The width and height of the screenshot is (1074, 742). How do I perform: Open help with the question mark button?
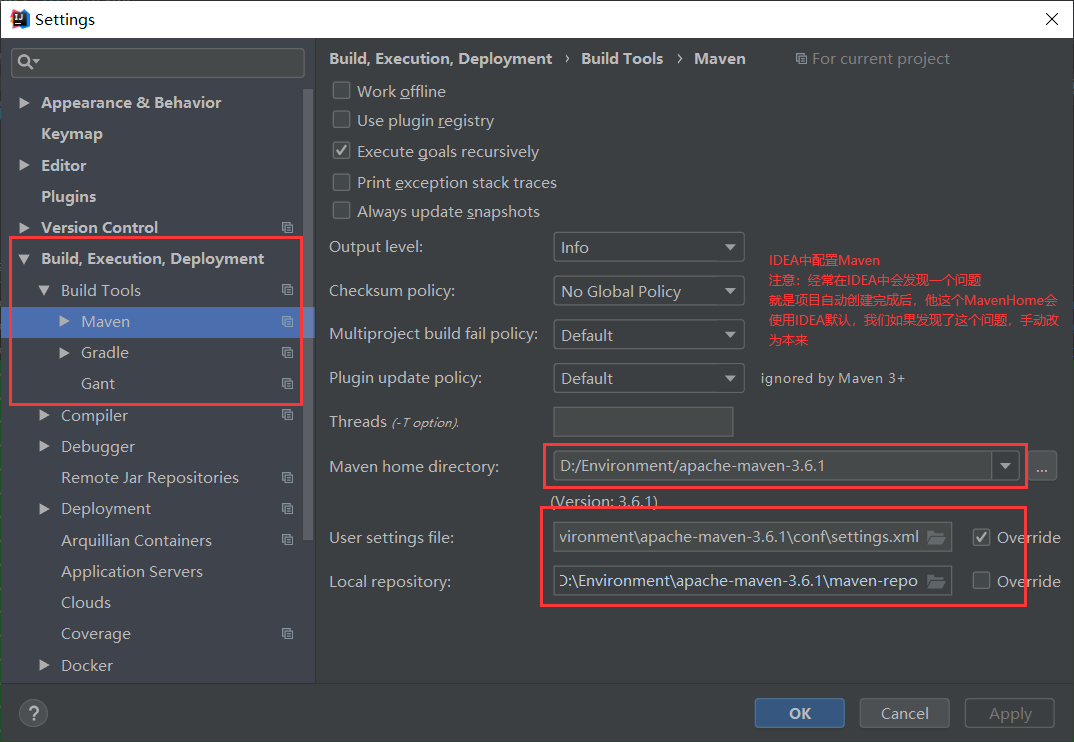pos(34,713)
